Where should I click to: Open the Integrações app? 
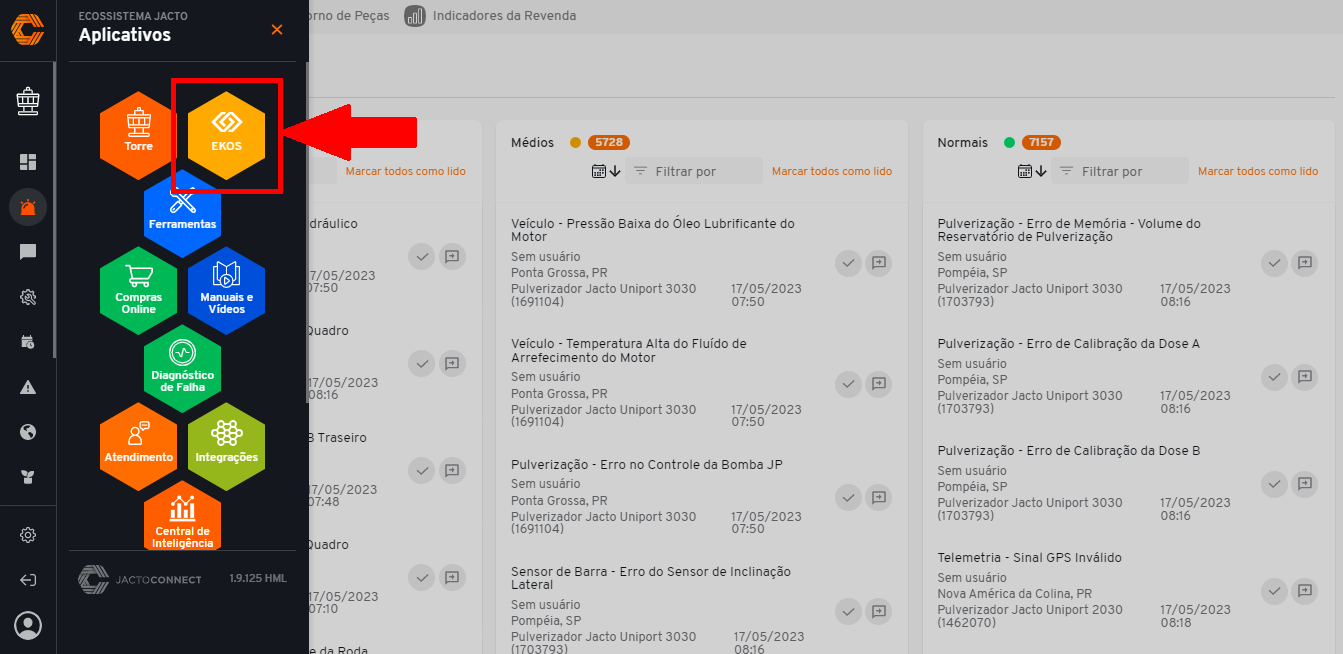pos(226,446)
